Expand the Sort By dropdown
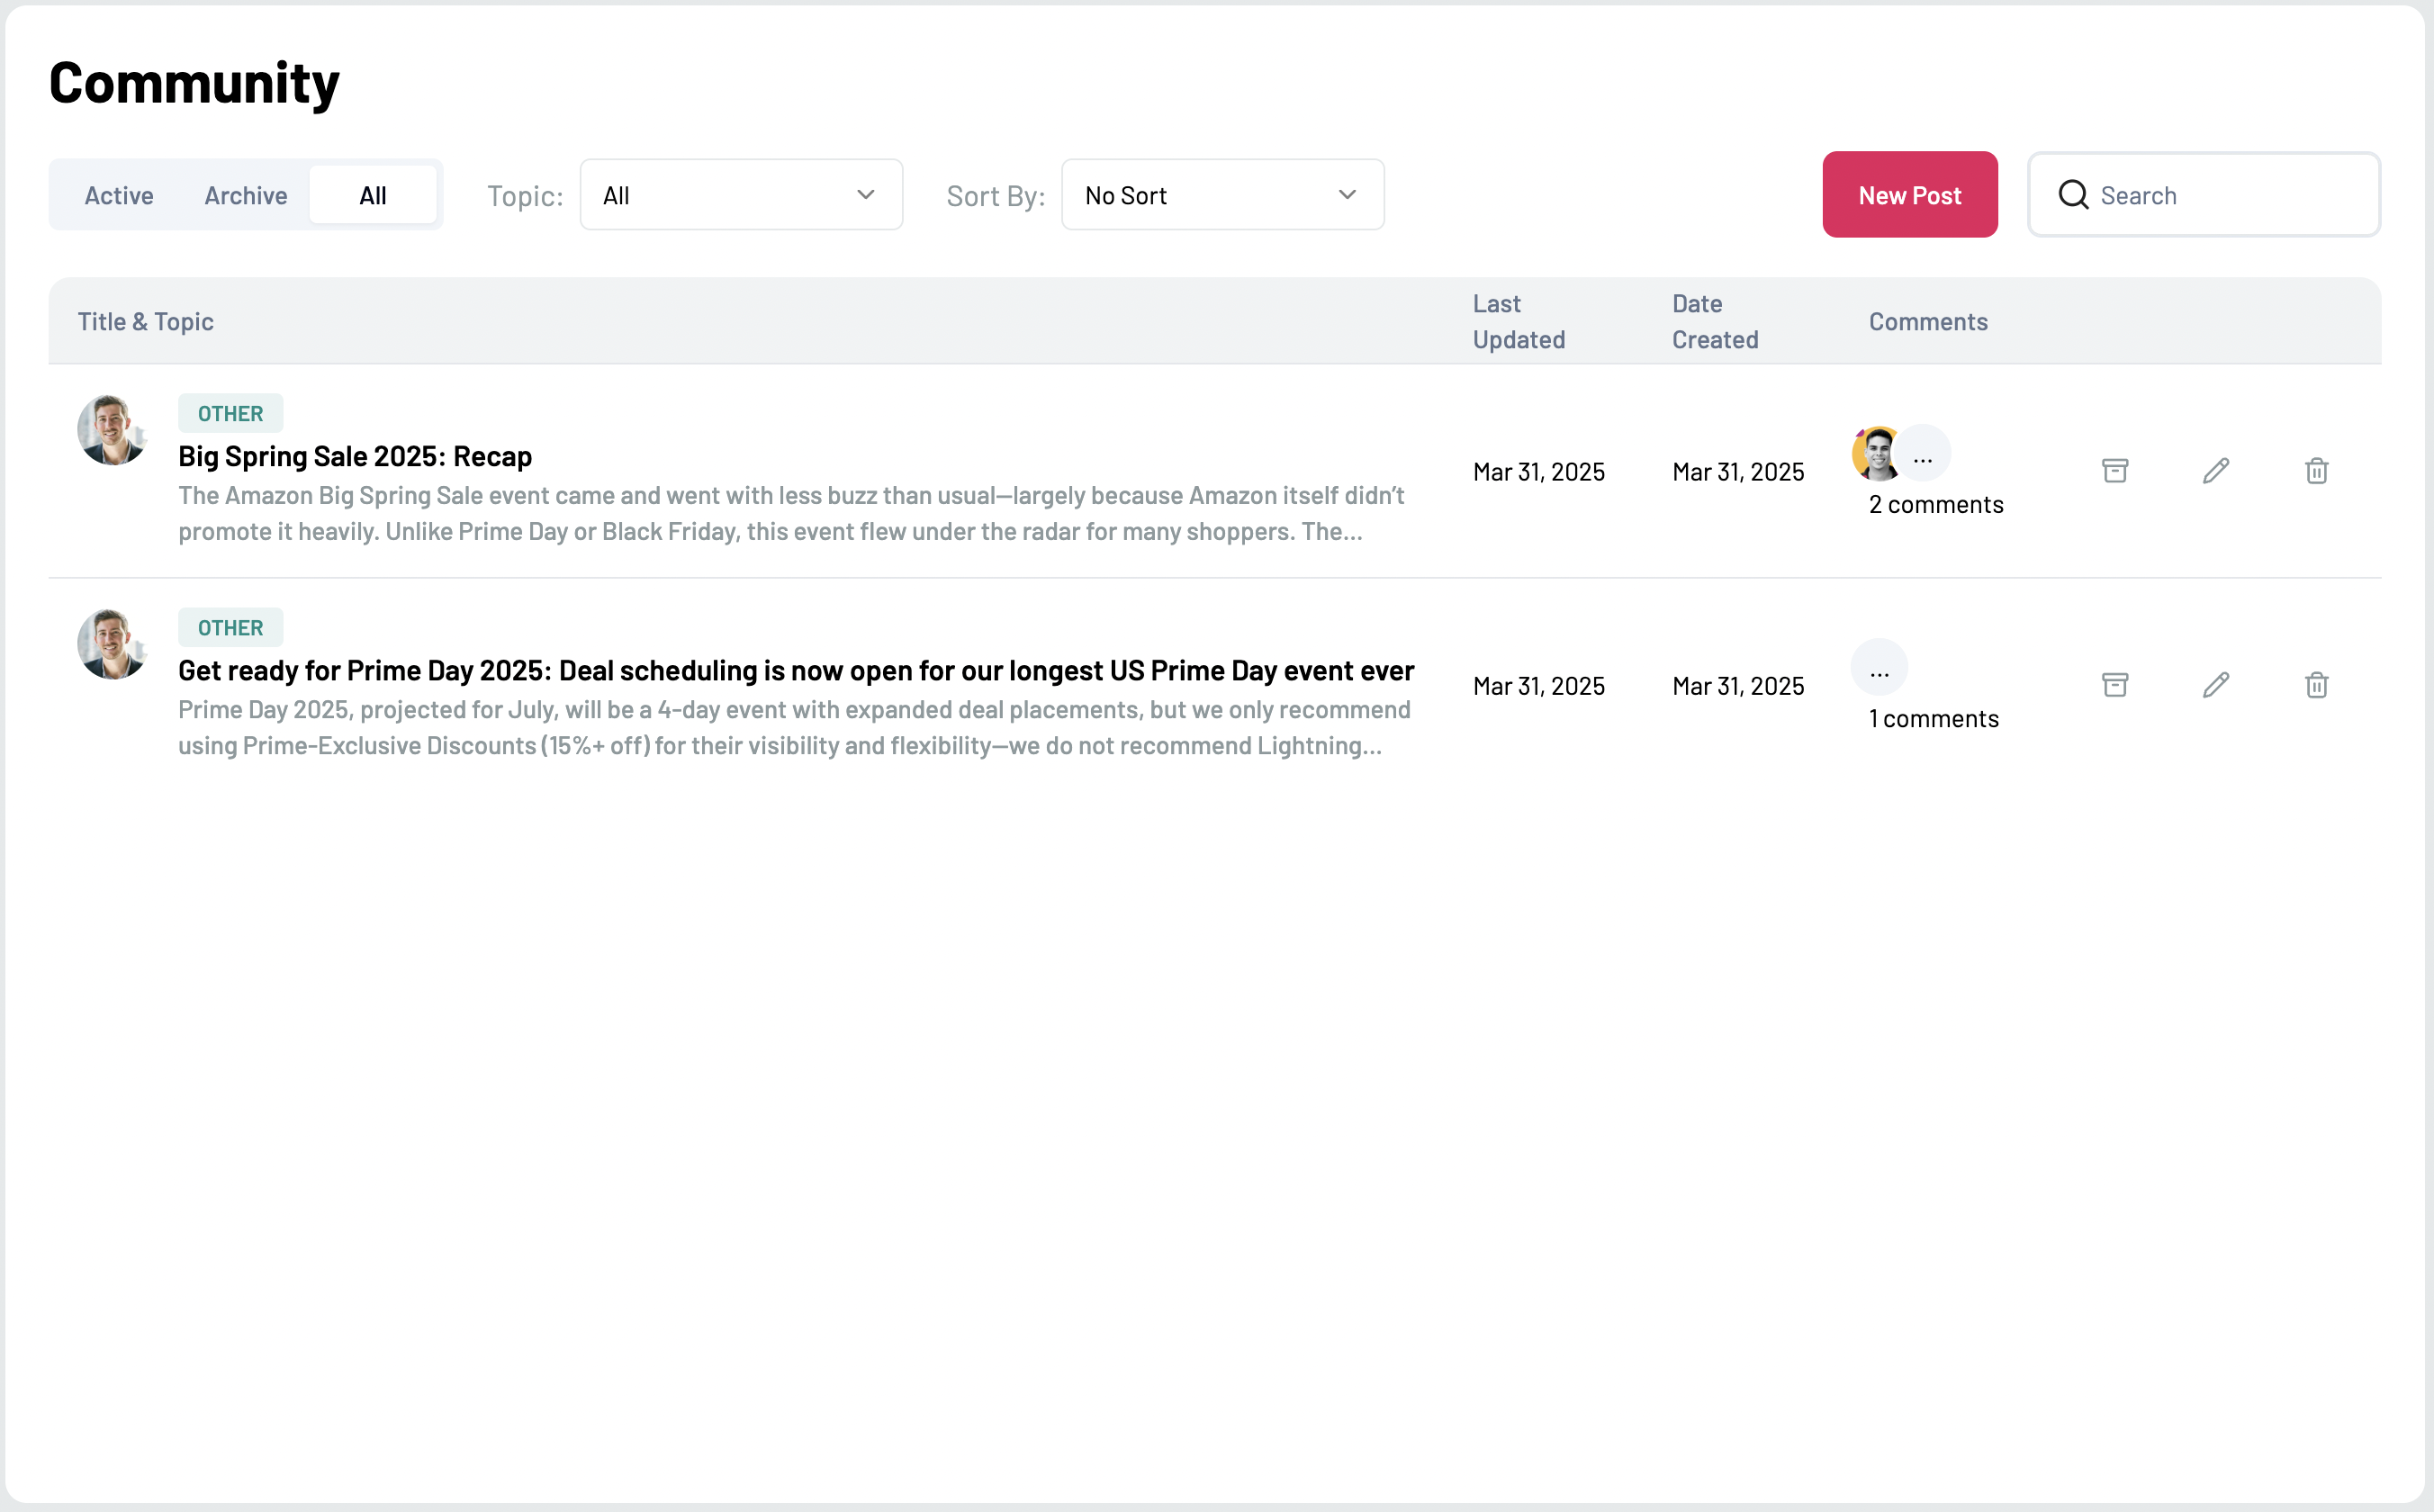 [x=1222, y=195]
